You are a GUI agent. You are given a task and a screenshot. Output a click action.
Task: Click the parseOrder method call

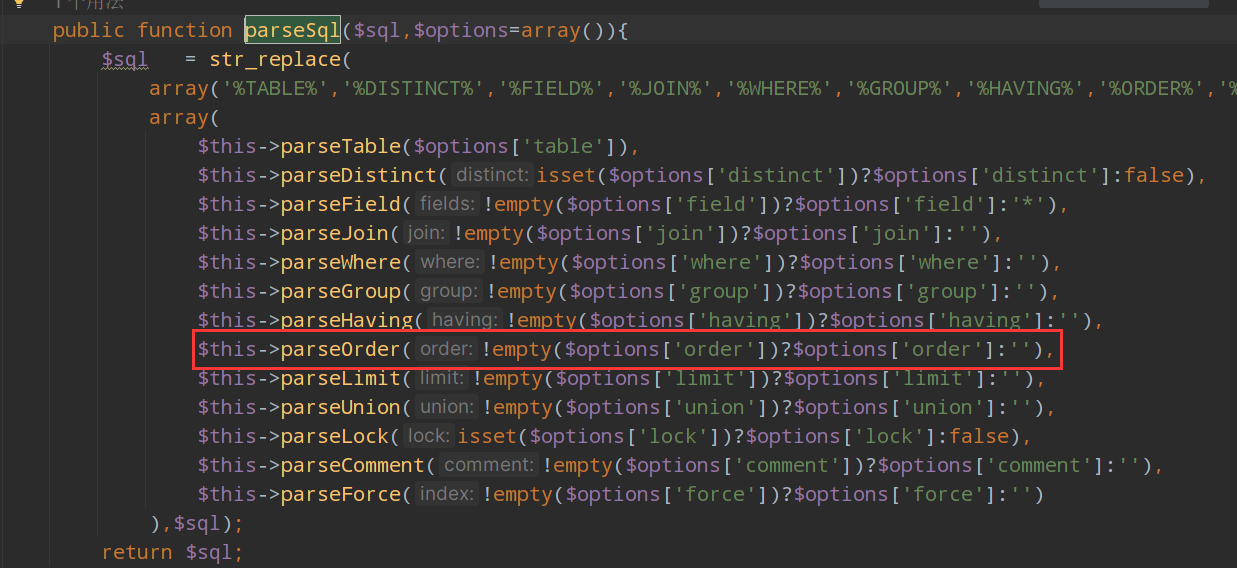click(341, 349)
